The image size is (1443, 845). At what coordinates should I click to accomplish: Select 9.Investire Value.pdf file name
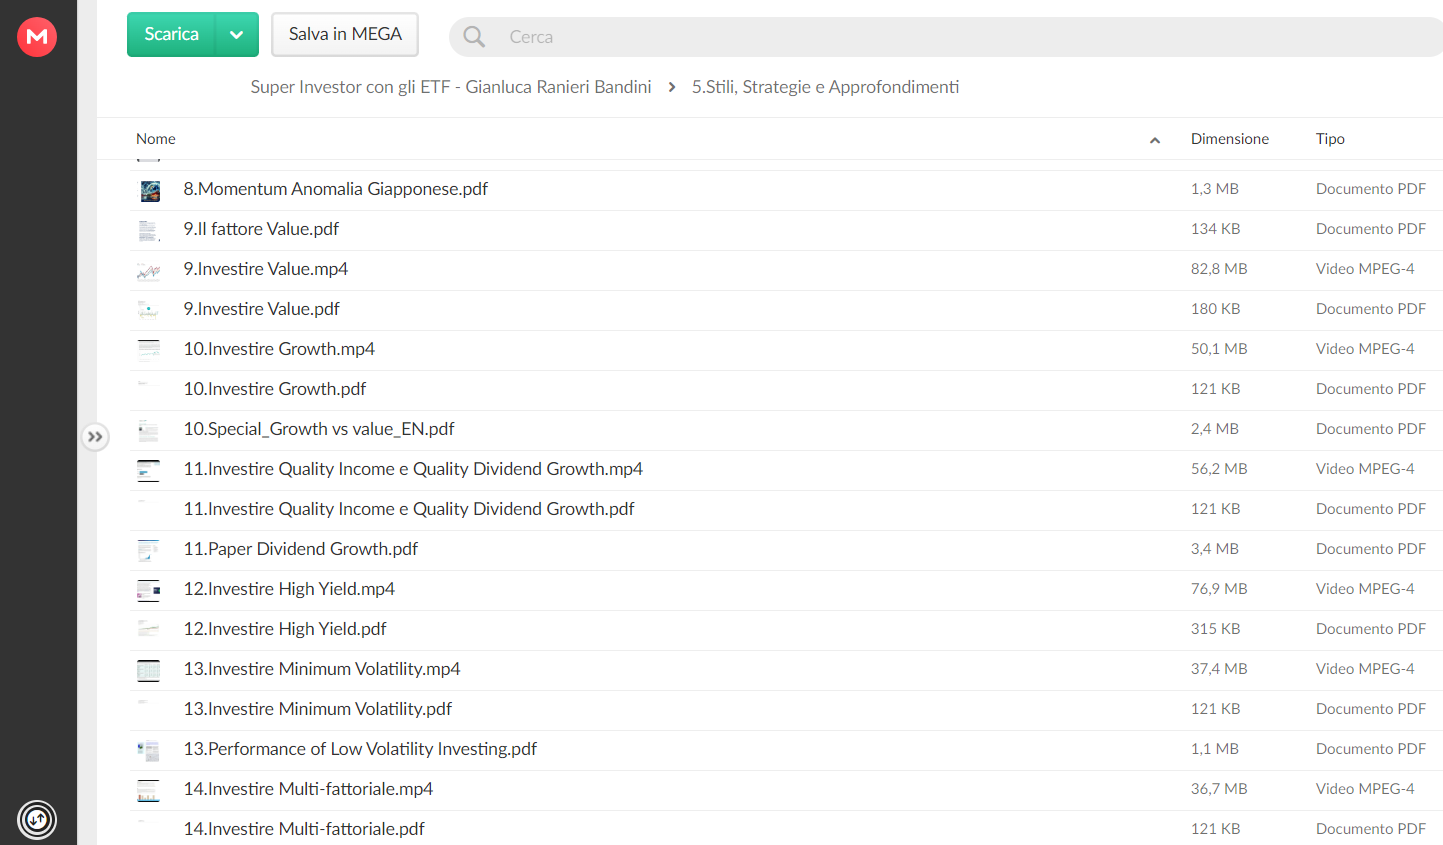[x=261, y=309]
